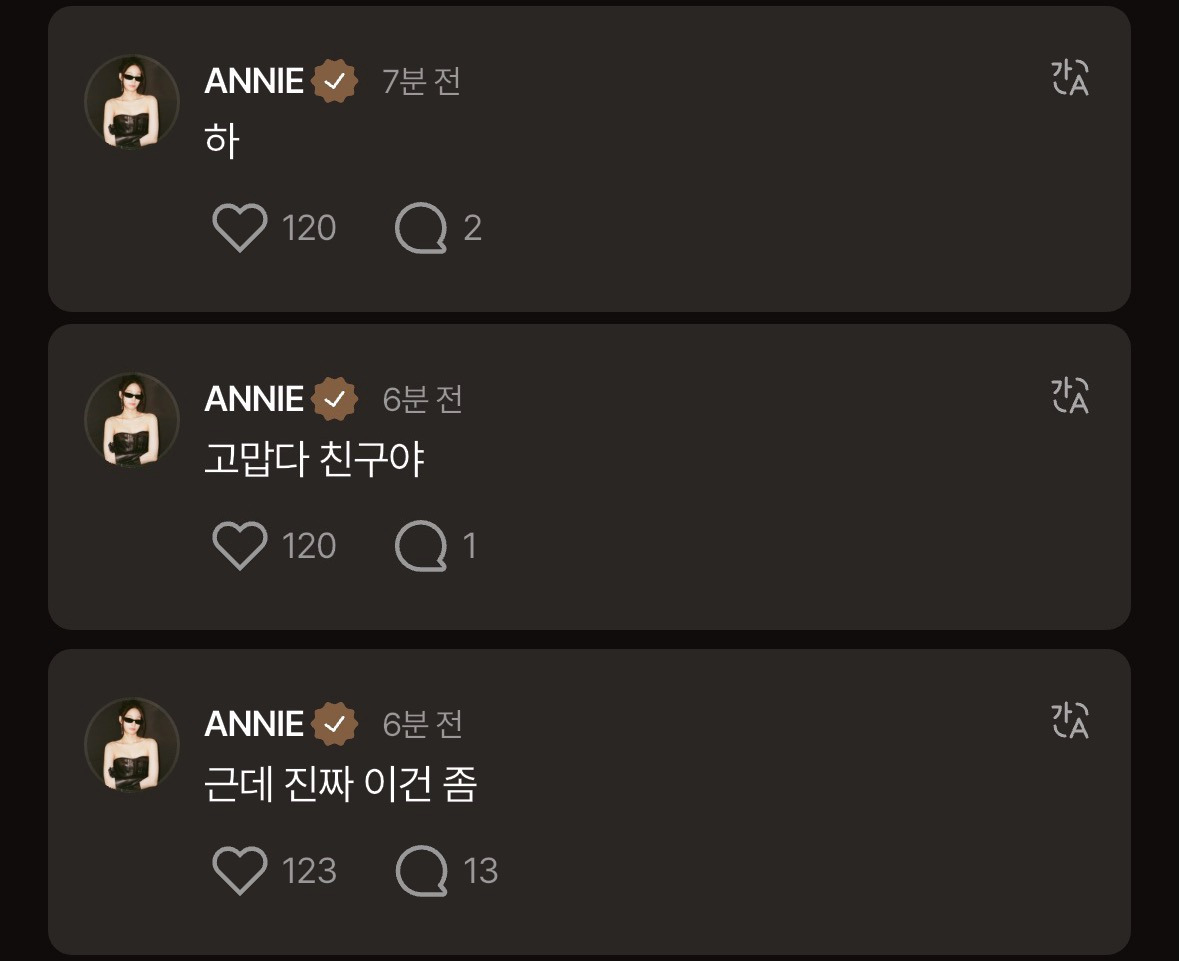
Task: Click the ANNIE username on the 7분 전 post
Action: (x=254, y=81)
